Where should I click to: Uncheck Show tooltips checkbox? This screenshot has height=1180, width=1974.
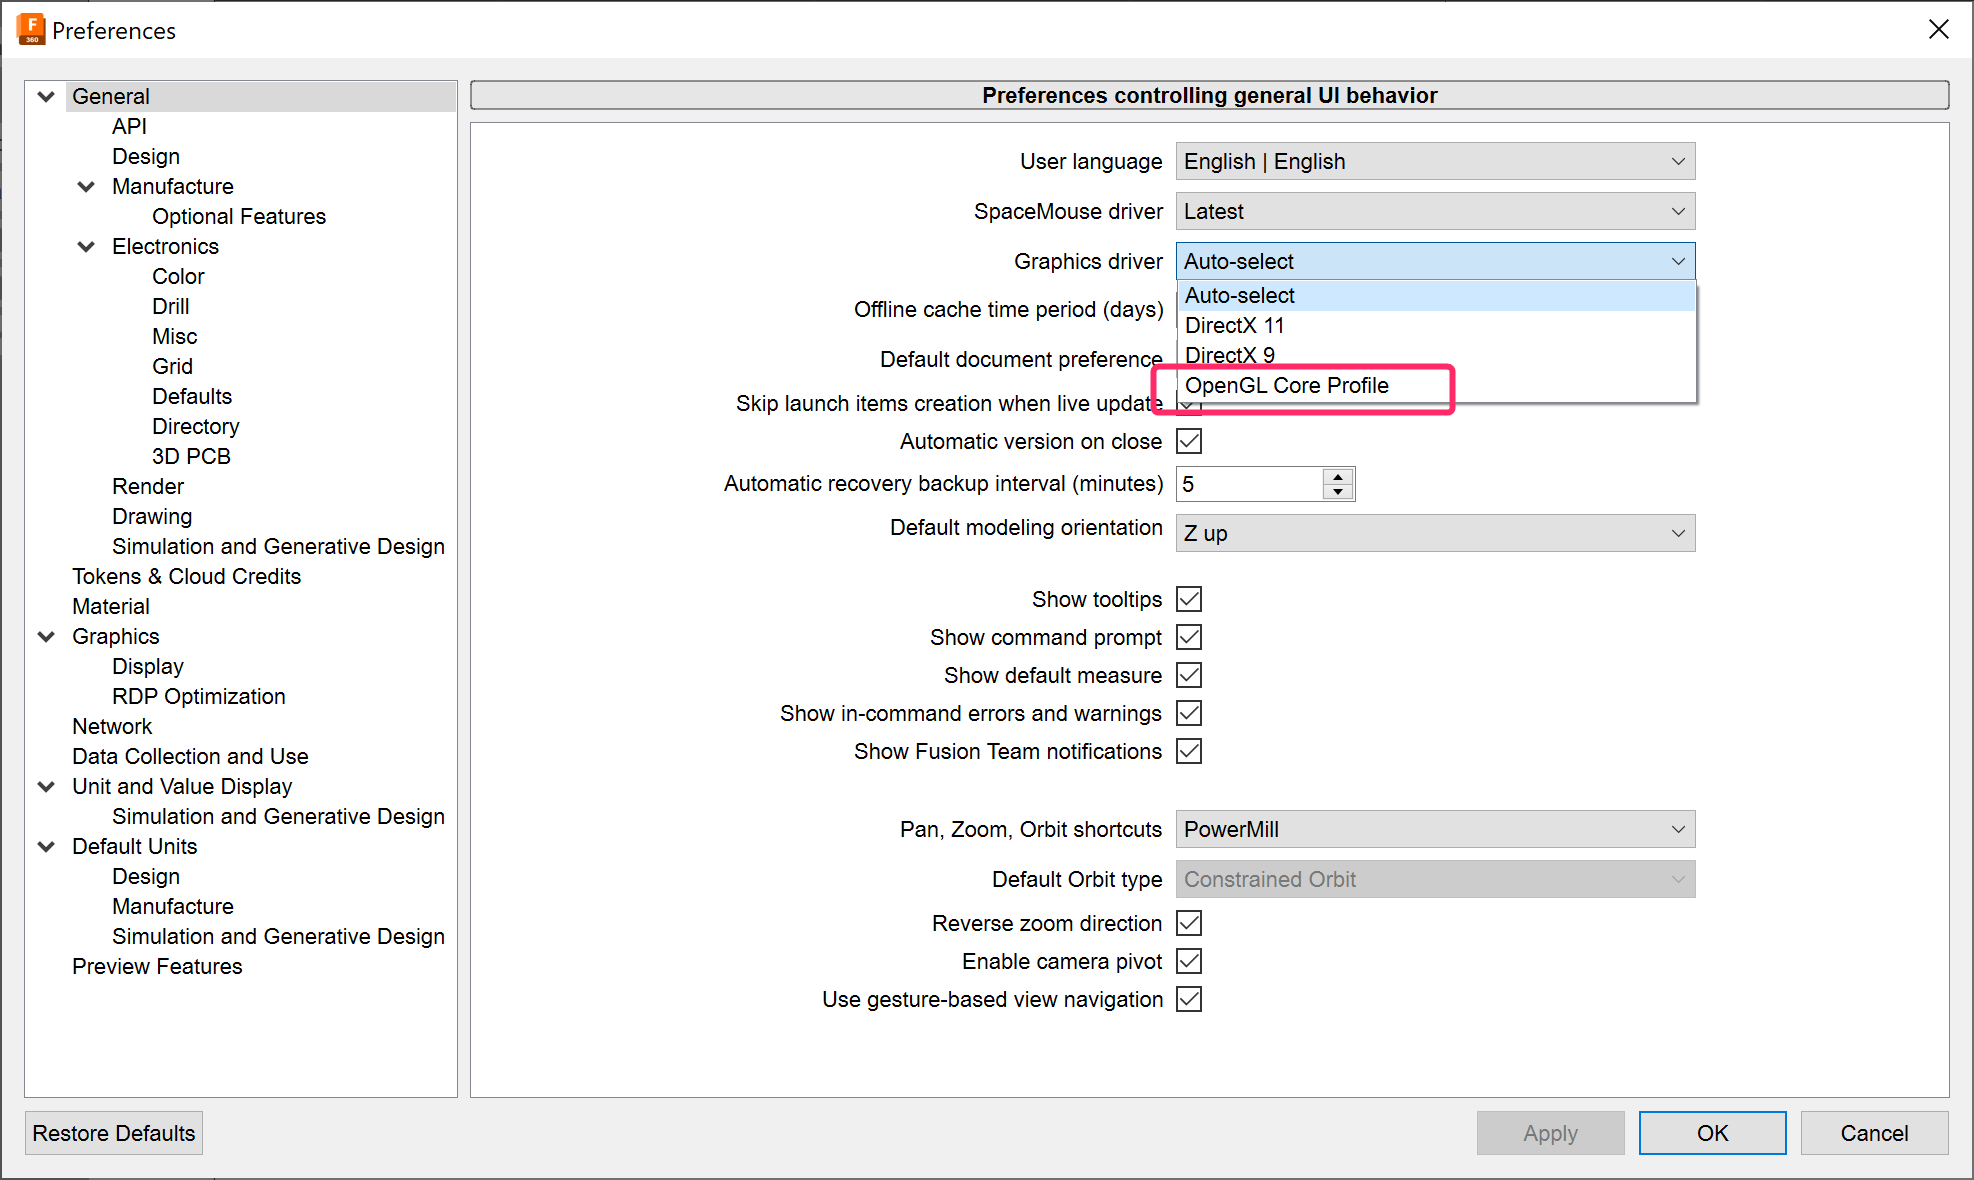[x=1189, y=599]
